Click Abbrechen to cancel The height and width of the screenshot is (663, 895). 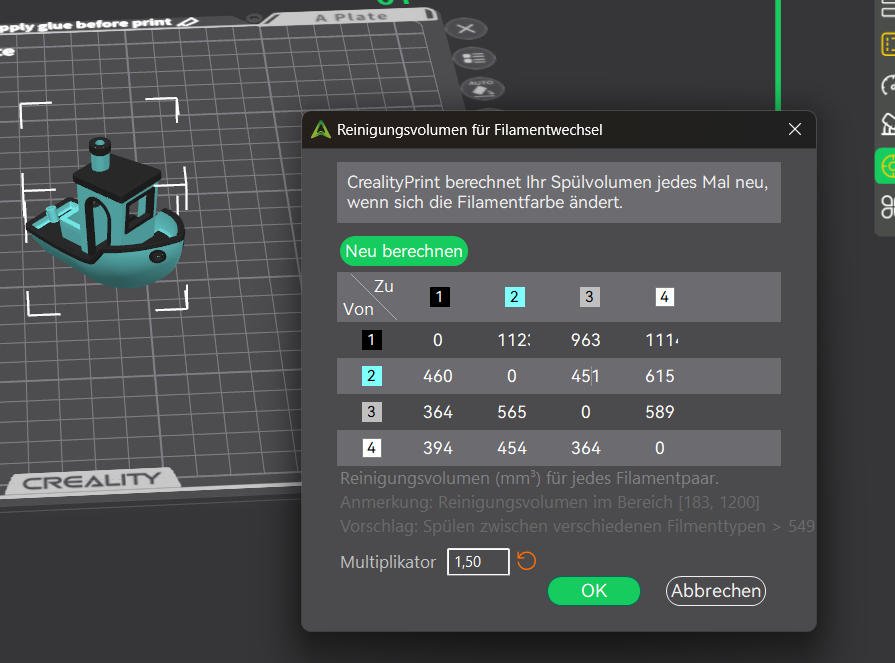tap(716, 591)
